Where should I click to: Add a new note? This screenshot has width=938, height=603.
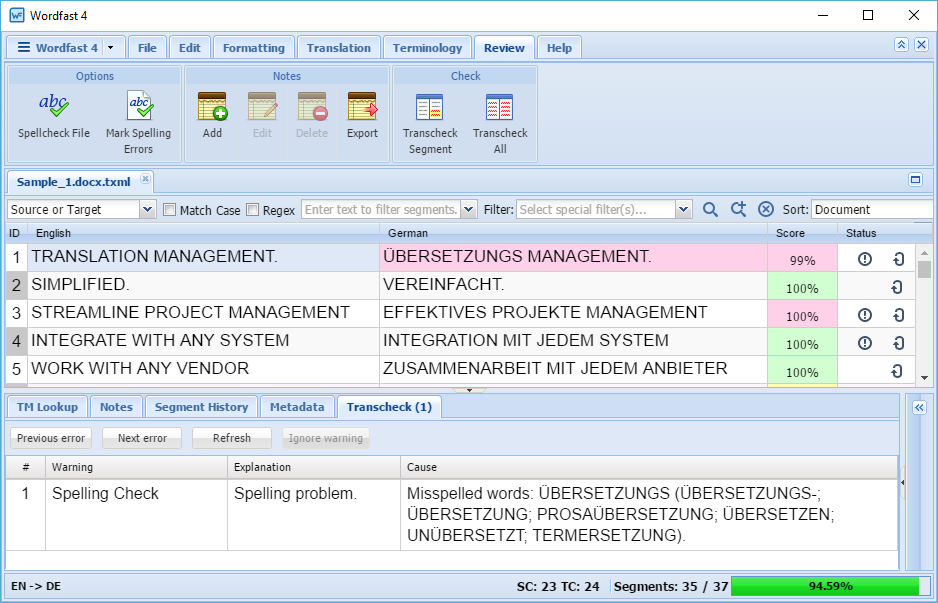(212, 115)
